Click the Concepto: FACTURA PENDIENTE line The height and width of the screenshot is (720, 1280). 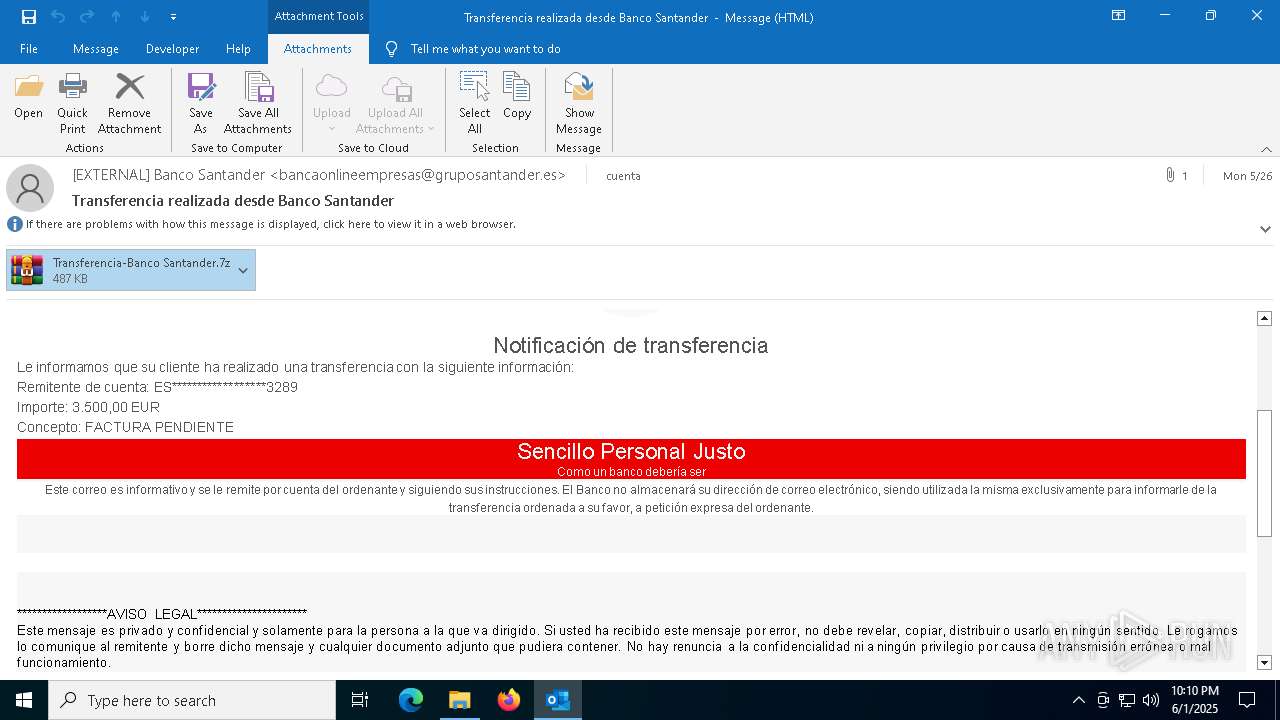click(125, 427)
